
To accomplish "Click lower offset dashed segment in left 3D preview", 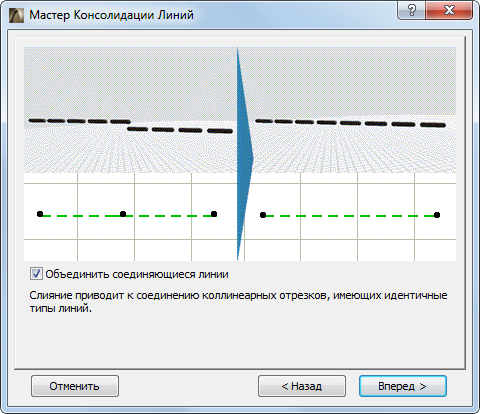I will (180, 130).
